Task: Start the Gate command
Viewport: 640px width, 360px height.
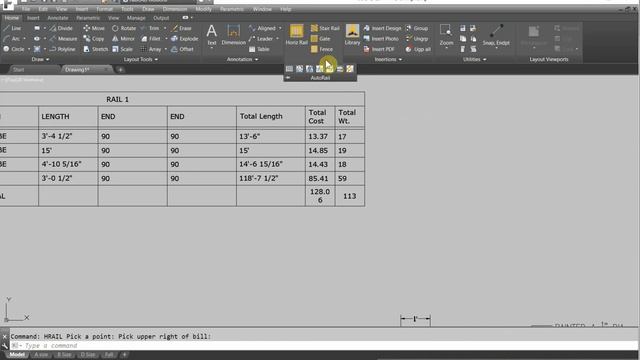Action: pos(320,38)
